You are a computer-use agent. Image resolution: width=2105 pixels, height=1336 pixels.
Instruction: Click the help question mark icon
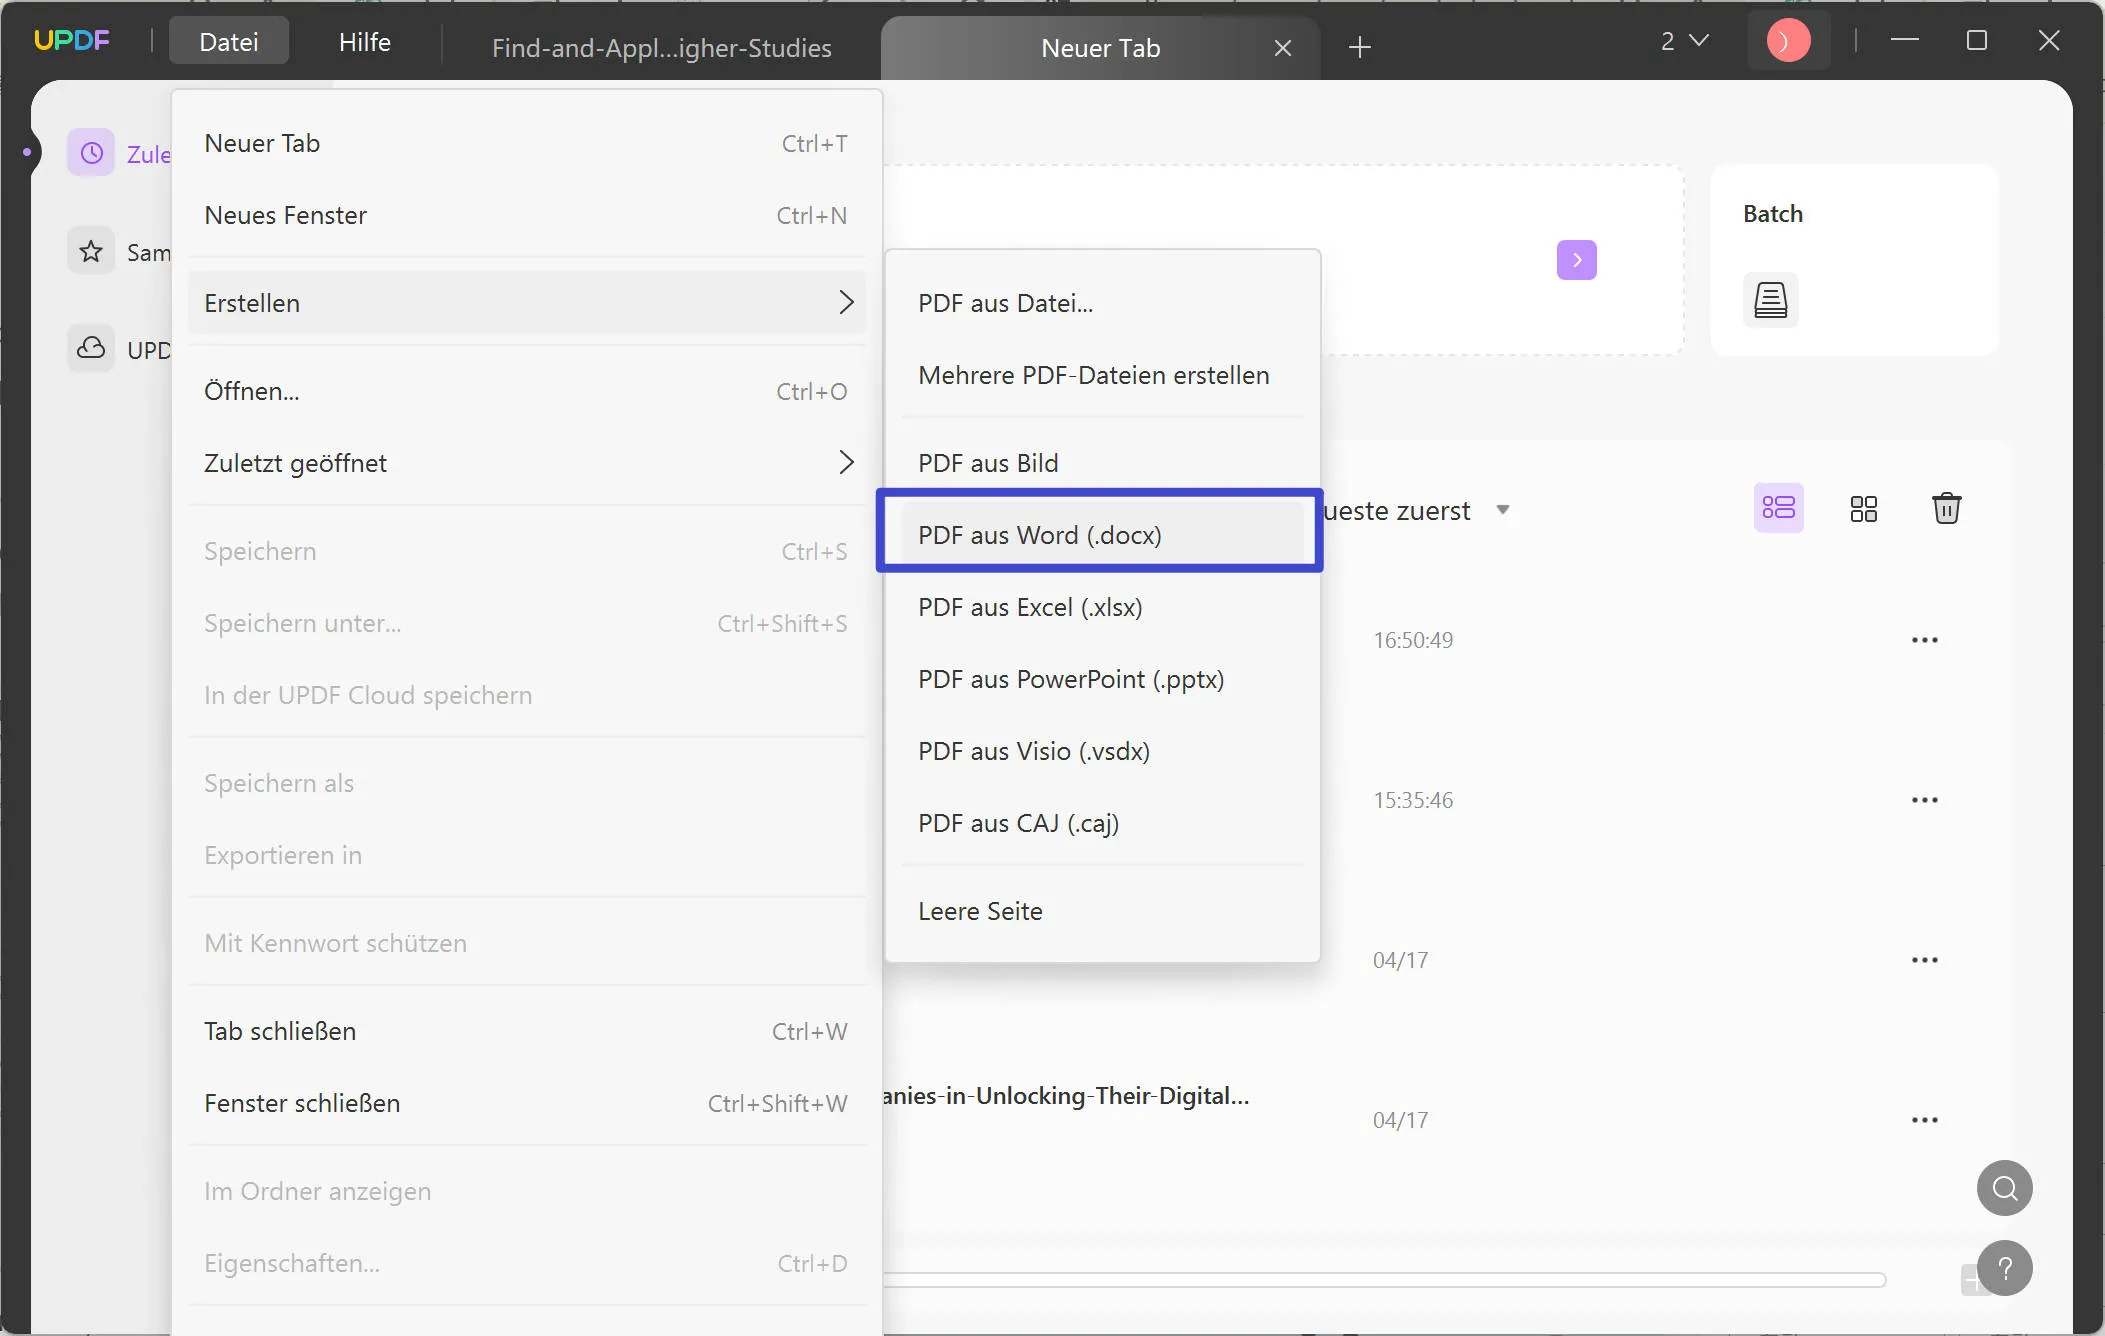coord(2004,1269)
